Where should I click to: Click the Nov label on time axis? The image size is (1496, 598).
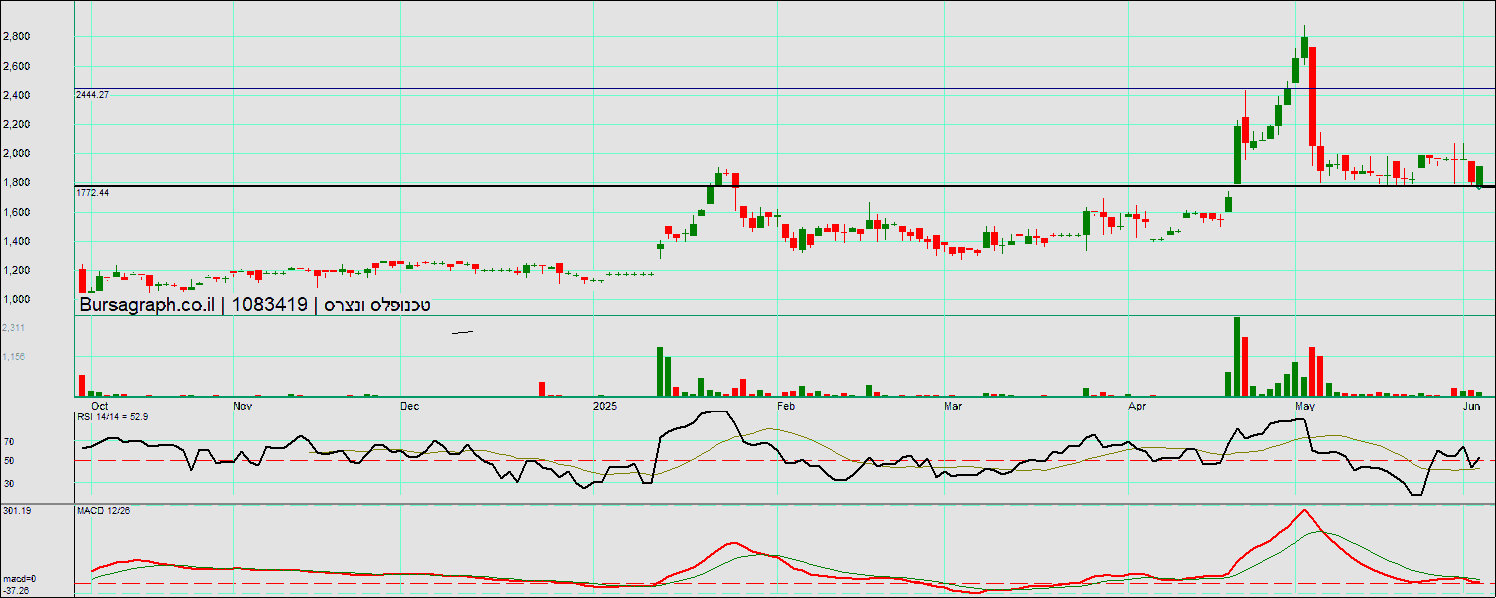(x=241, y=407)
